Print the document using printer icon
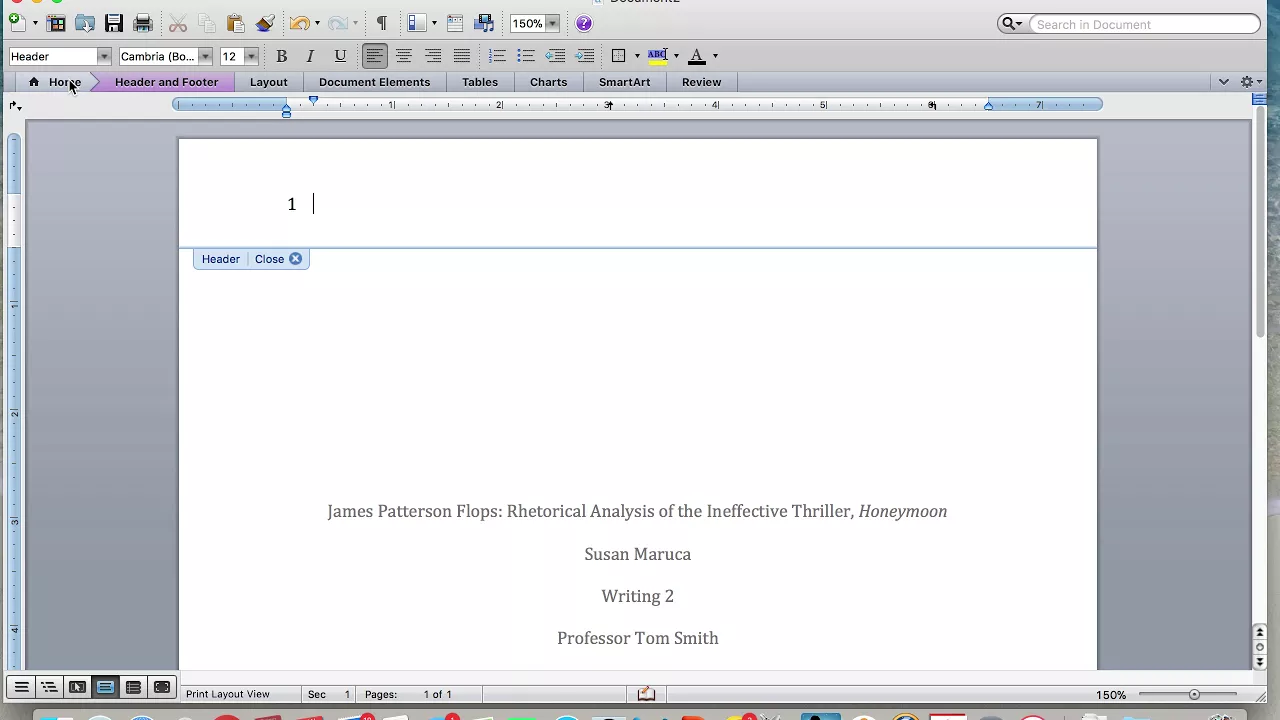 click(143, 23)
